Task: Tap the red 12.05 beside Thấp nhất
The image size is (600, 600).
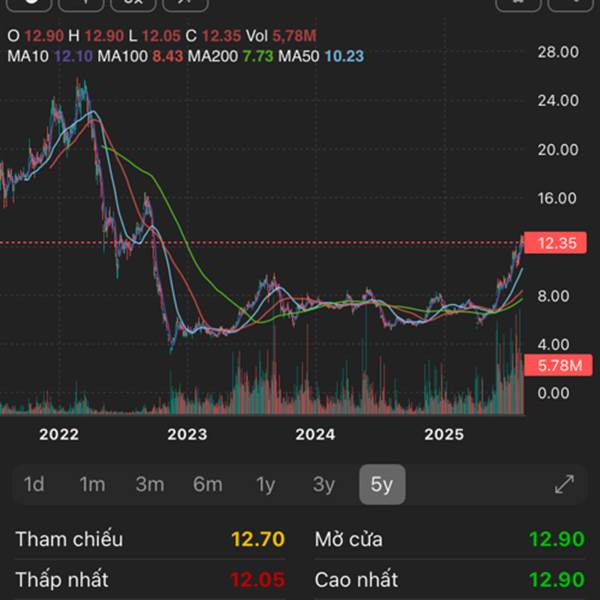Action: click(x=258, y=580)
